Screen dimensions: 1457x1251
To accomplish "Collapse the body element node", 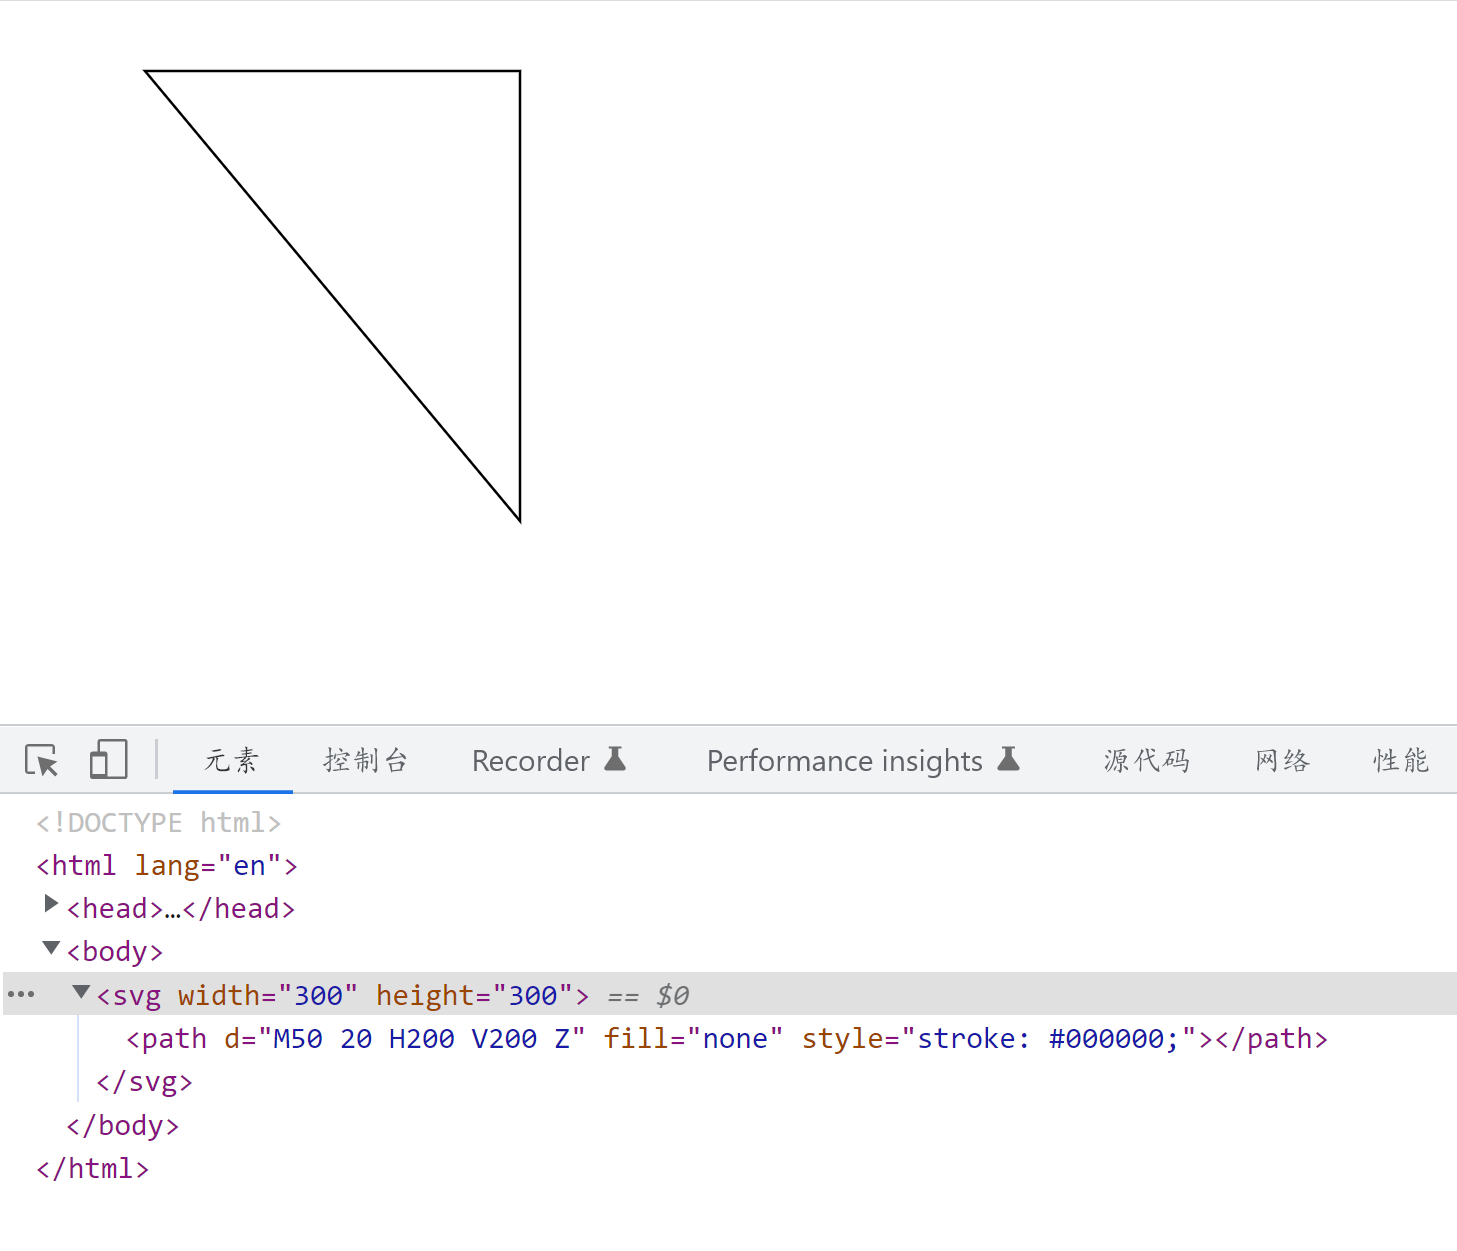I will (x=51, y=947).
